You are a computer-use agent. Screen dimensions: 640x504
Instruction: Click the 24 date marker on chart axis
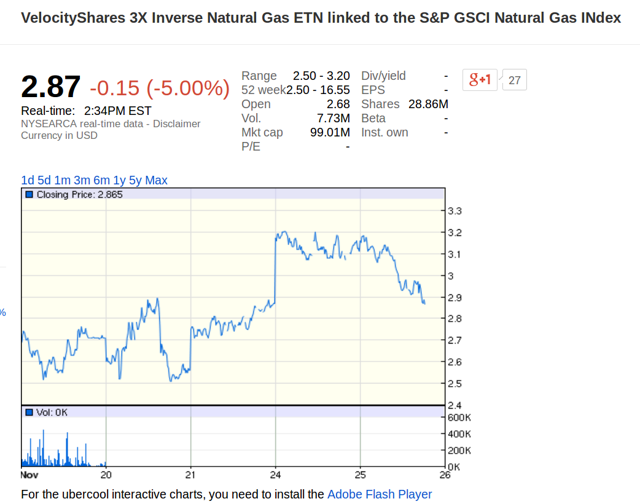[276, 475]
